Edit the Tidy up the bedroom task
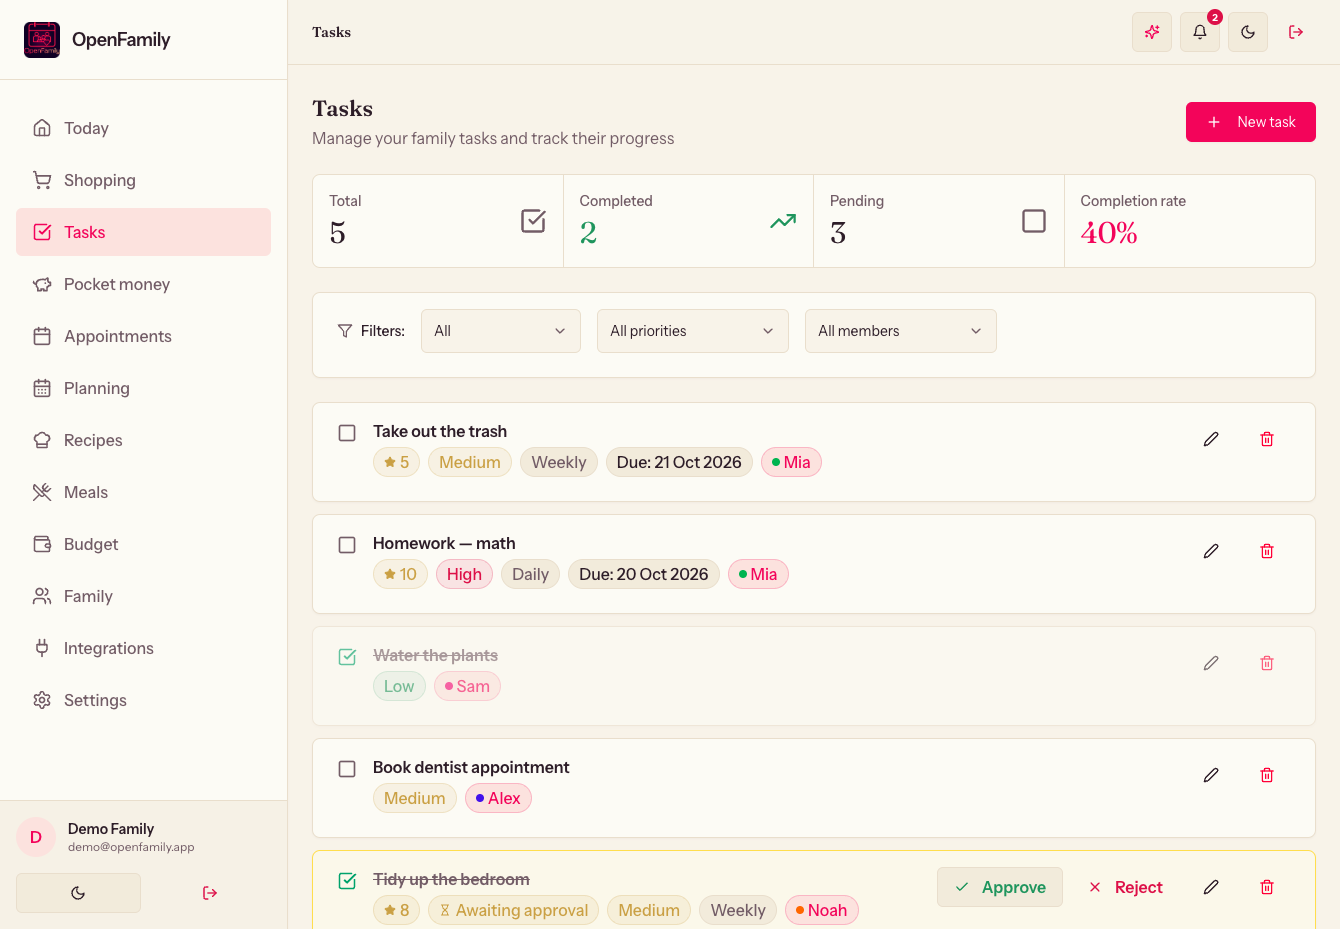1340x929 pixels. 1211,887
